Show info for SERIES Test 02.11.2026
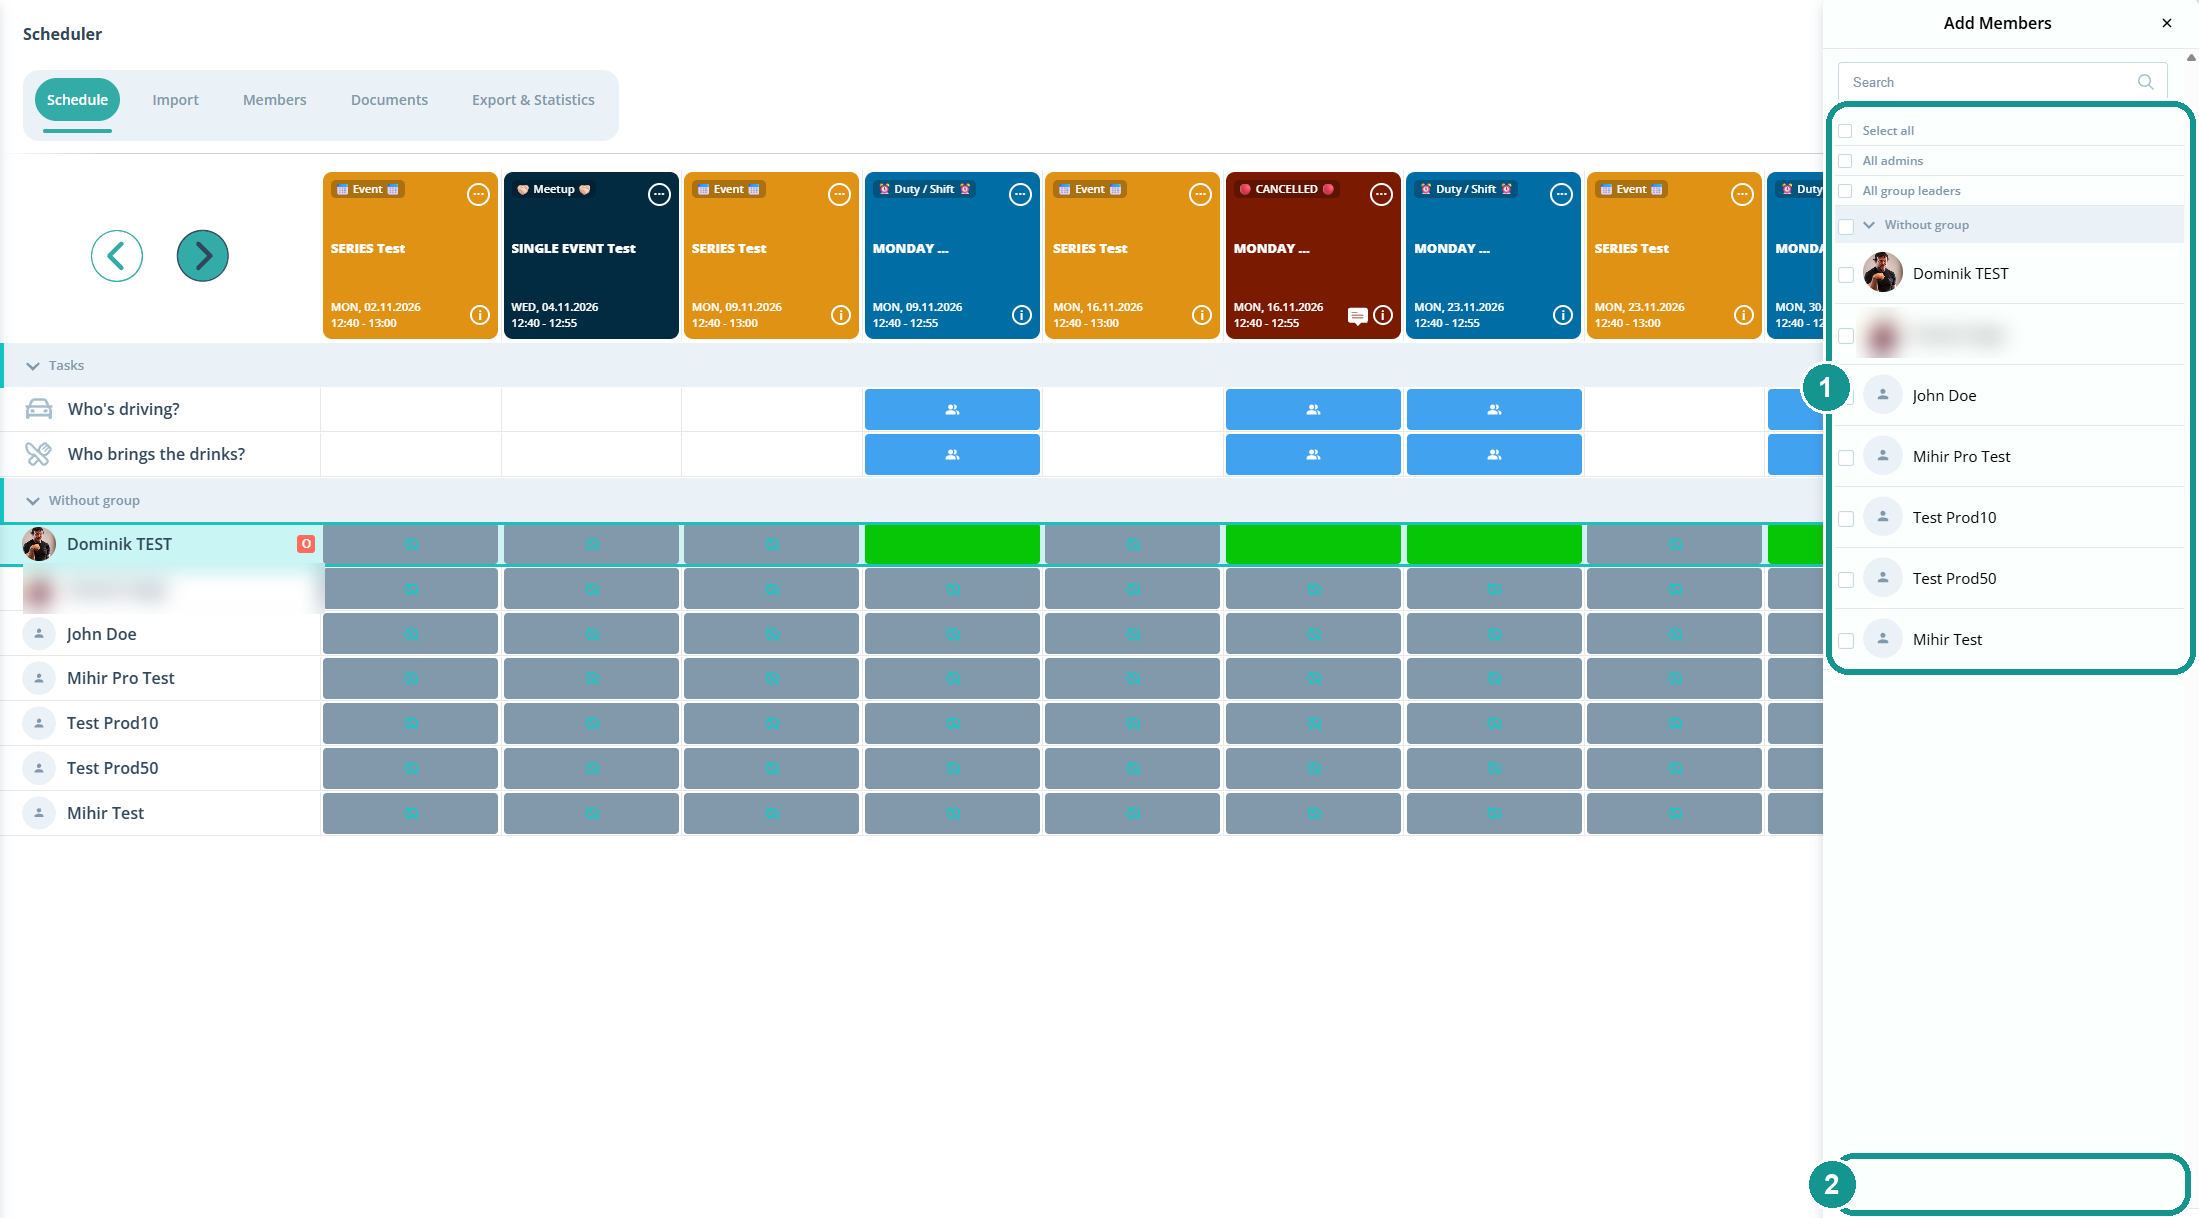The height and width of the screenshot is (1218, 2199). click(480, 315)
